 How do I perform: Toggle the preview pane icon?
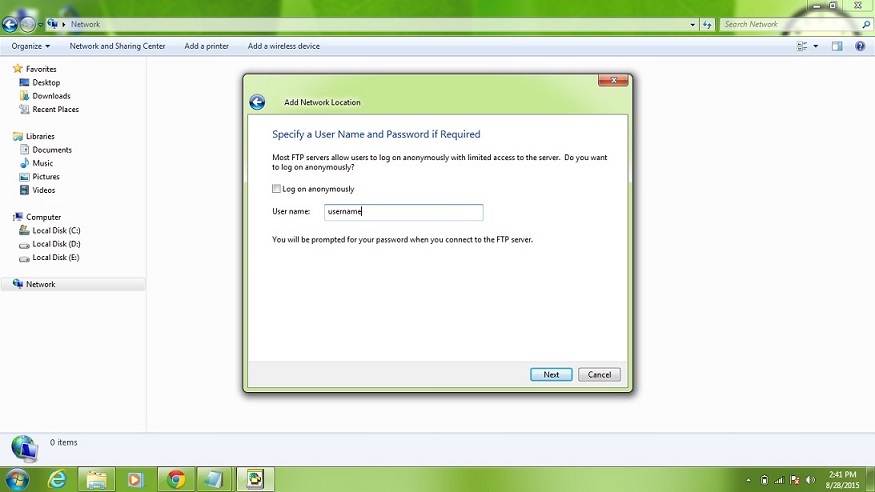pyautogui.click(x=836, y=46)
